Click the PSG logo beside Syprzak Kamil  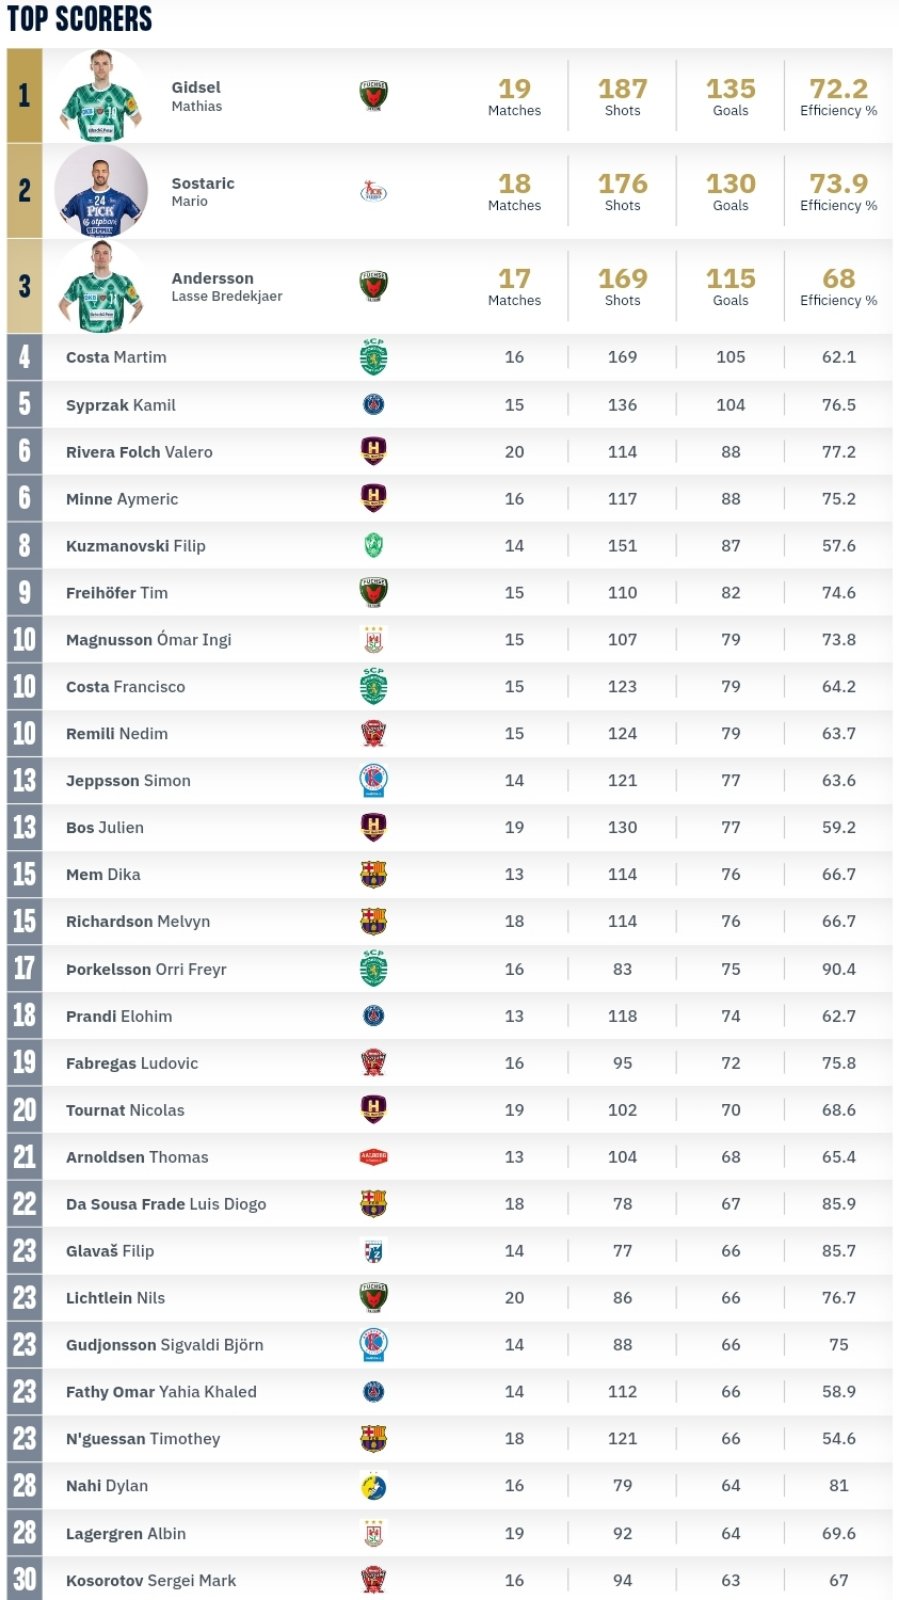pos(373,405)
